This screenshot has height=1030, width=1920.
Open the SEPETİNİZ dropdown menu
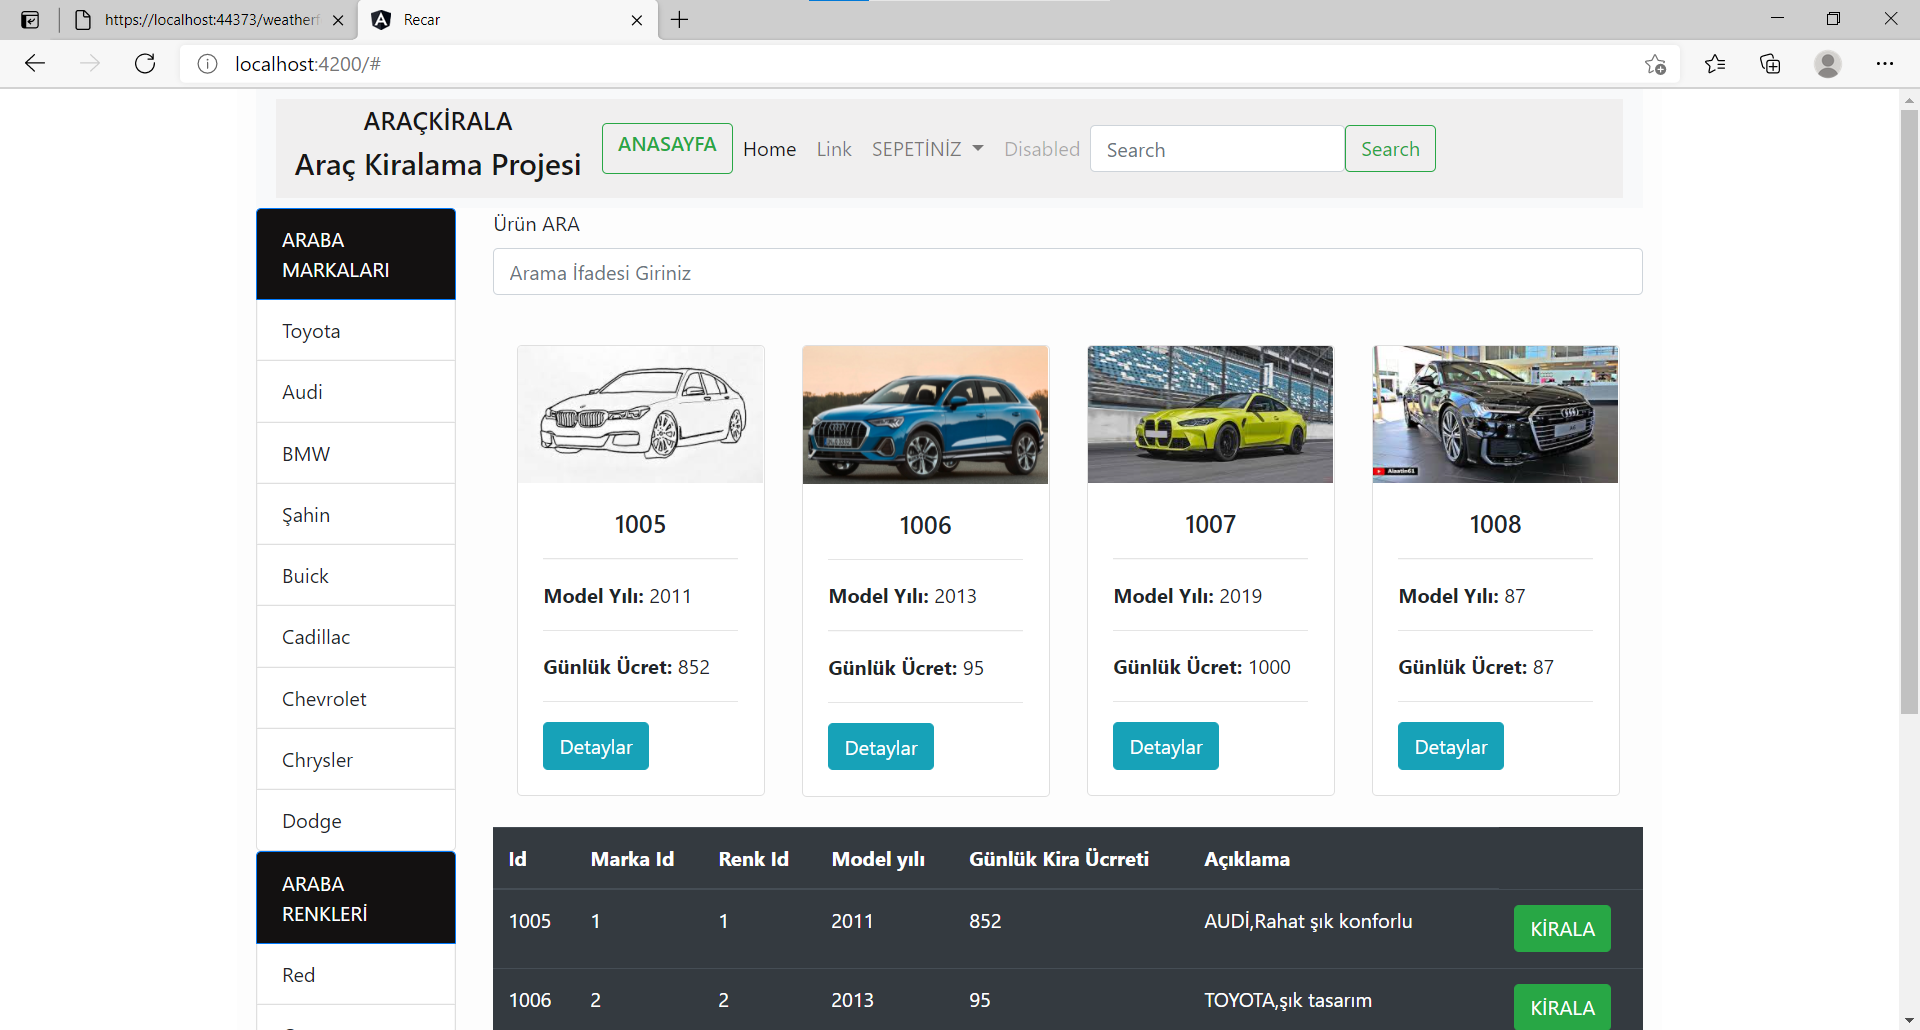coord(927,148)
